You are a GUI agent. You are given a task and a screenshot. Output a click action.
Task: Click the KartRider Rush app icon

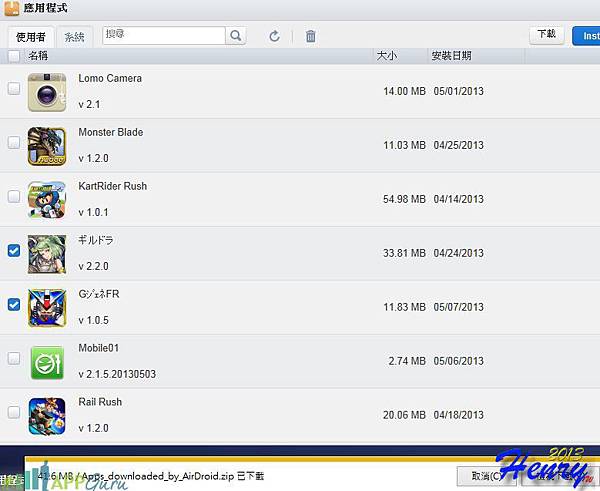47,200
